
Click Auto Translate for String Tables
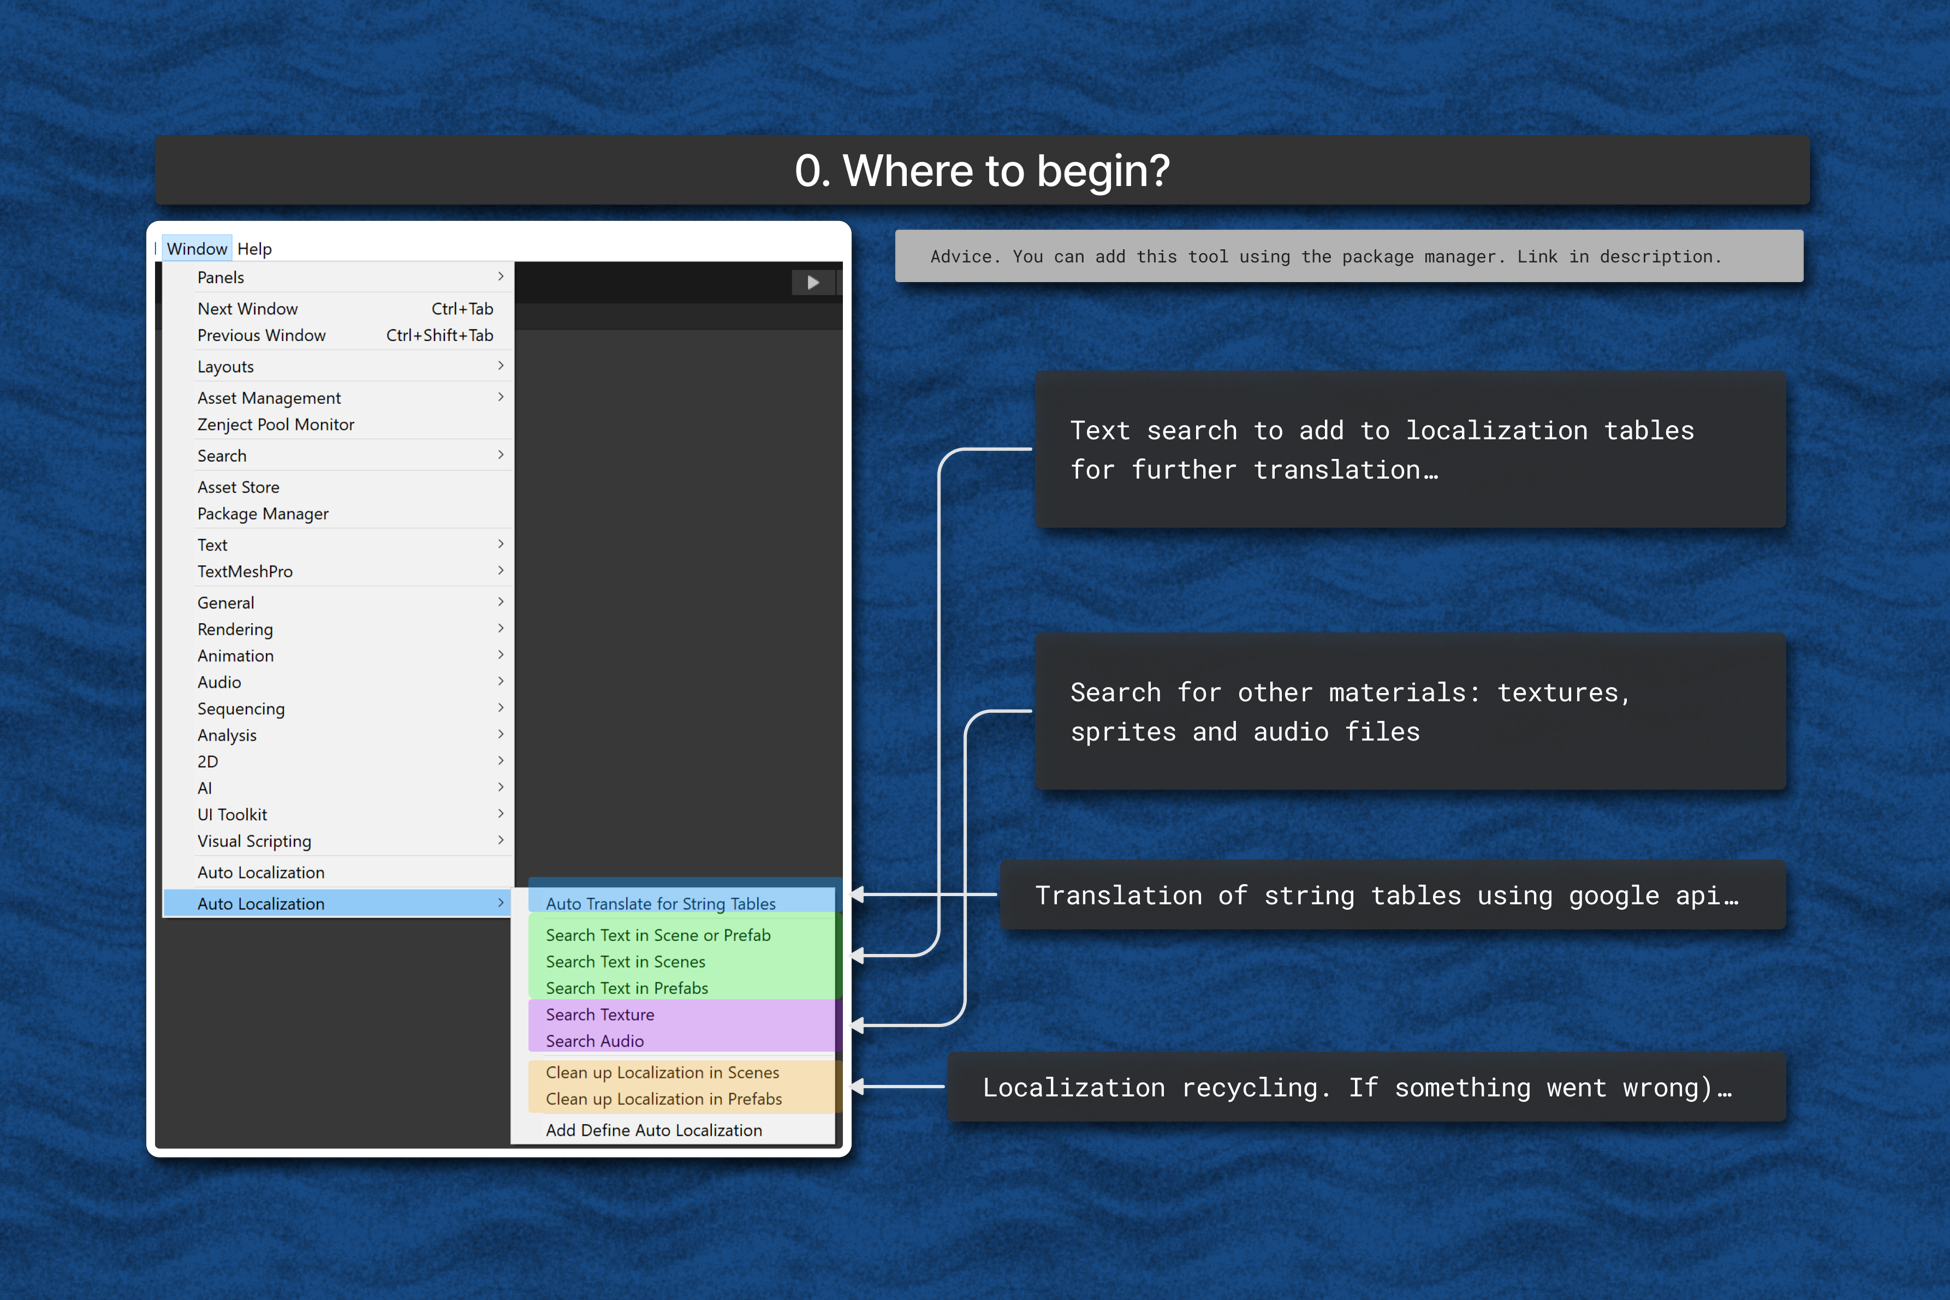(660, 904)
